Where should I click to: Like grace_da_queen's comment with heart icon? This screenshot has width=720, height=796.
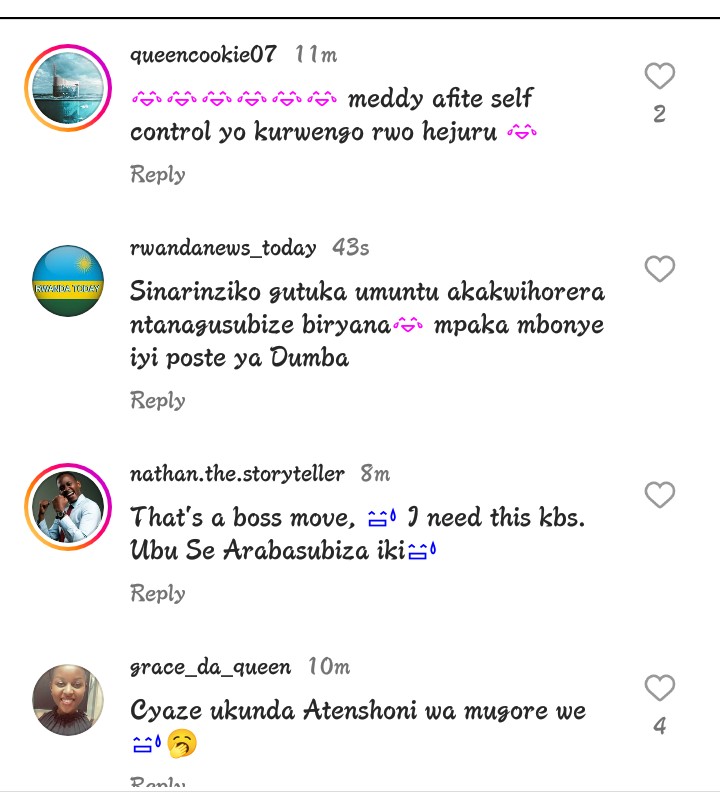(660, 688)
